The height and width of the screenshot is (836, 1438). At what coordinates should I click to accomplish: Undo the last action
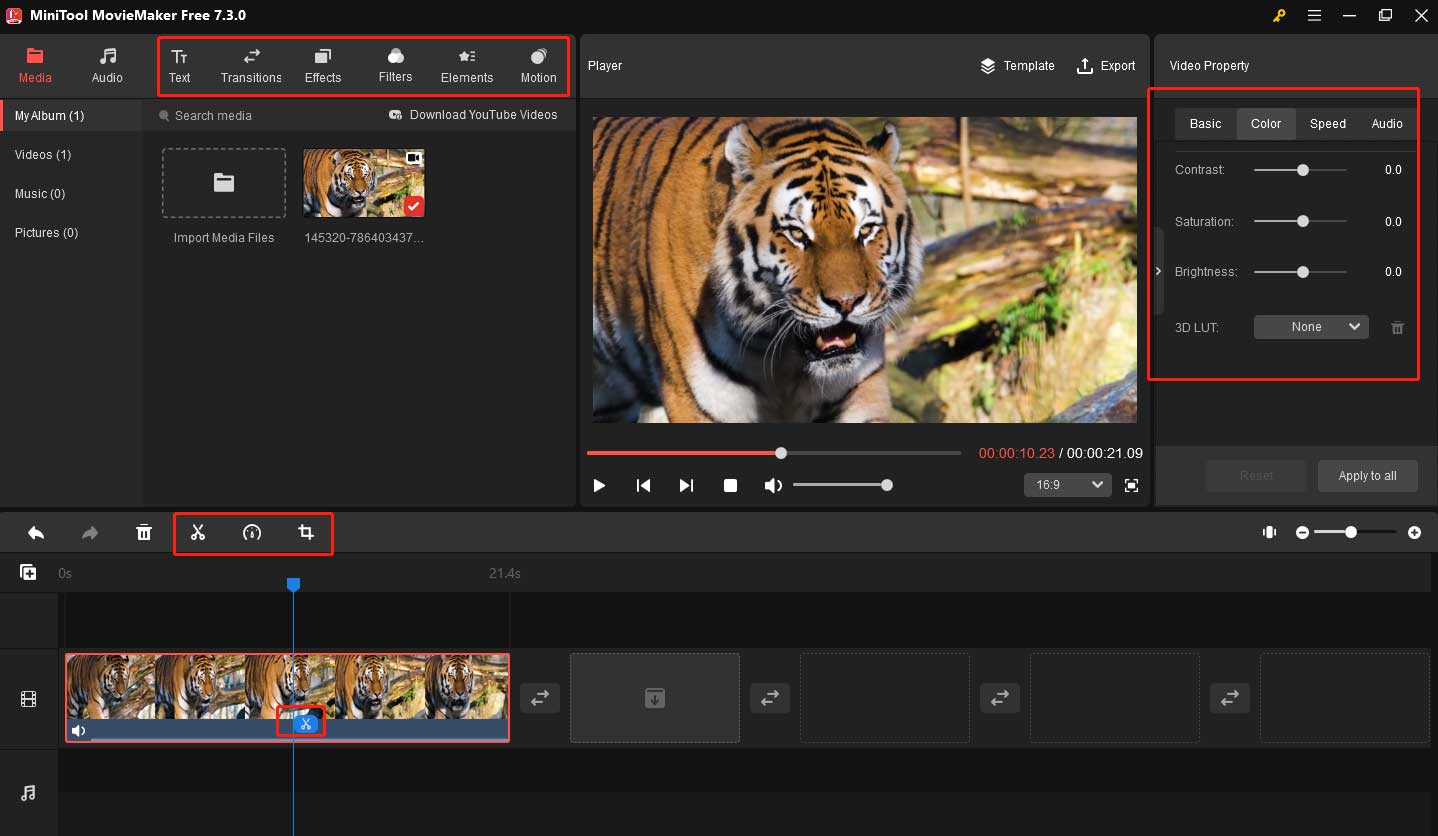(x=36, y=533)
